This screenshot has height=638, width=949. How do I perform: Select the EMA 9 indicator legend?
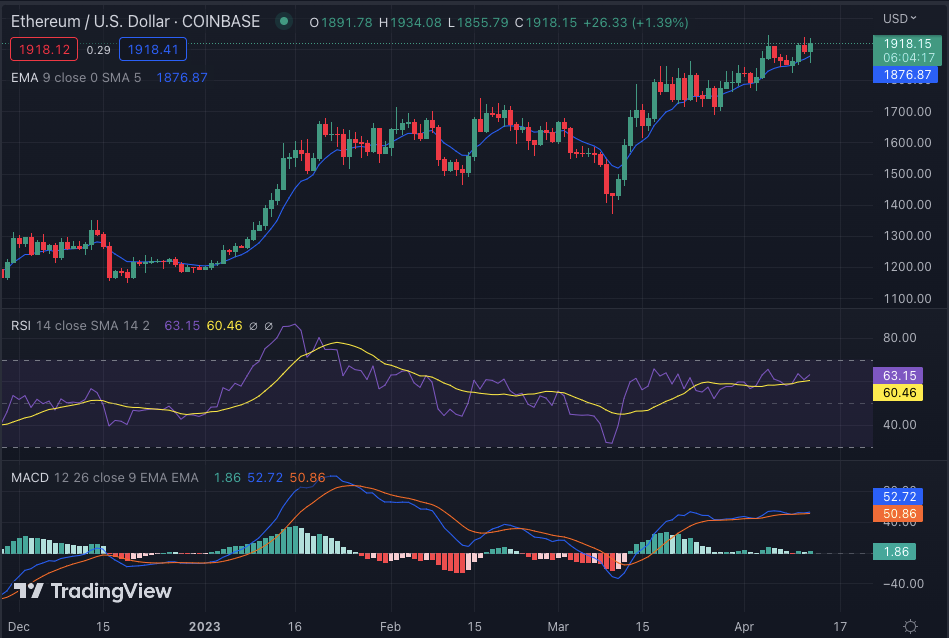tap(78, 77)
